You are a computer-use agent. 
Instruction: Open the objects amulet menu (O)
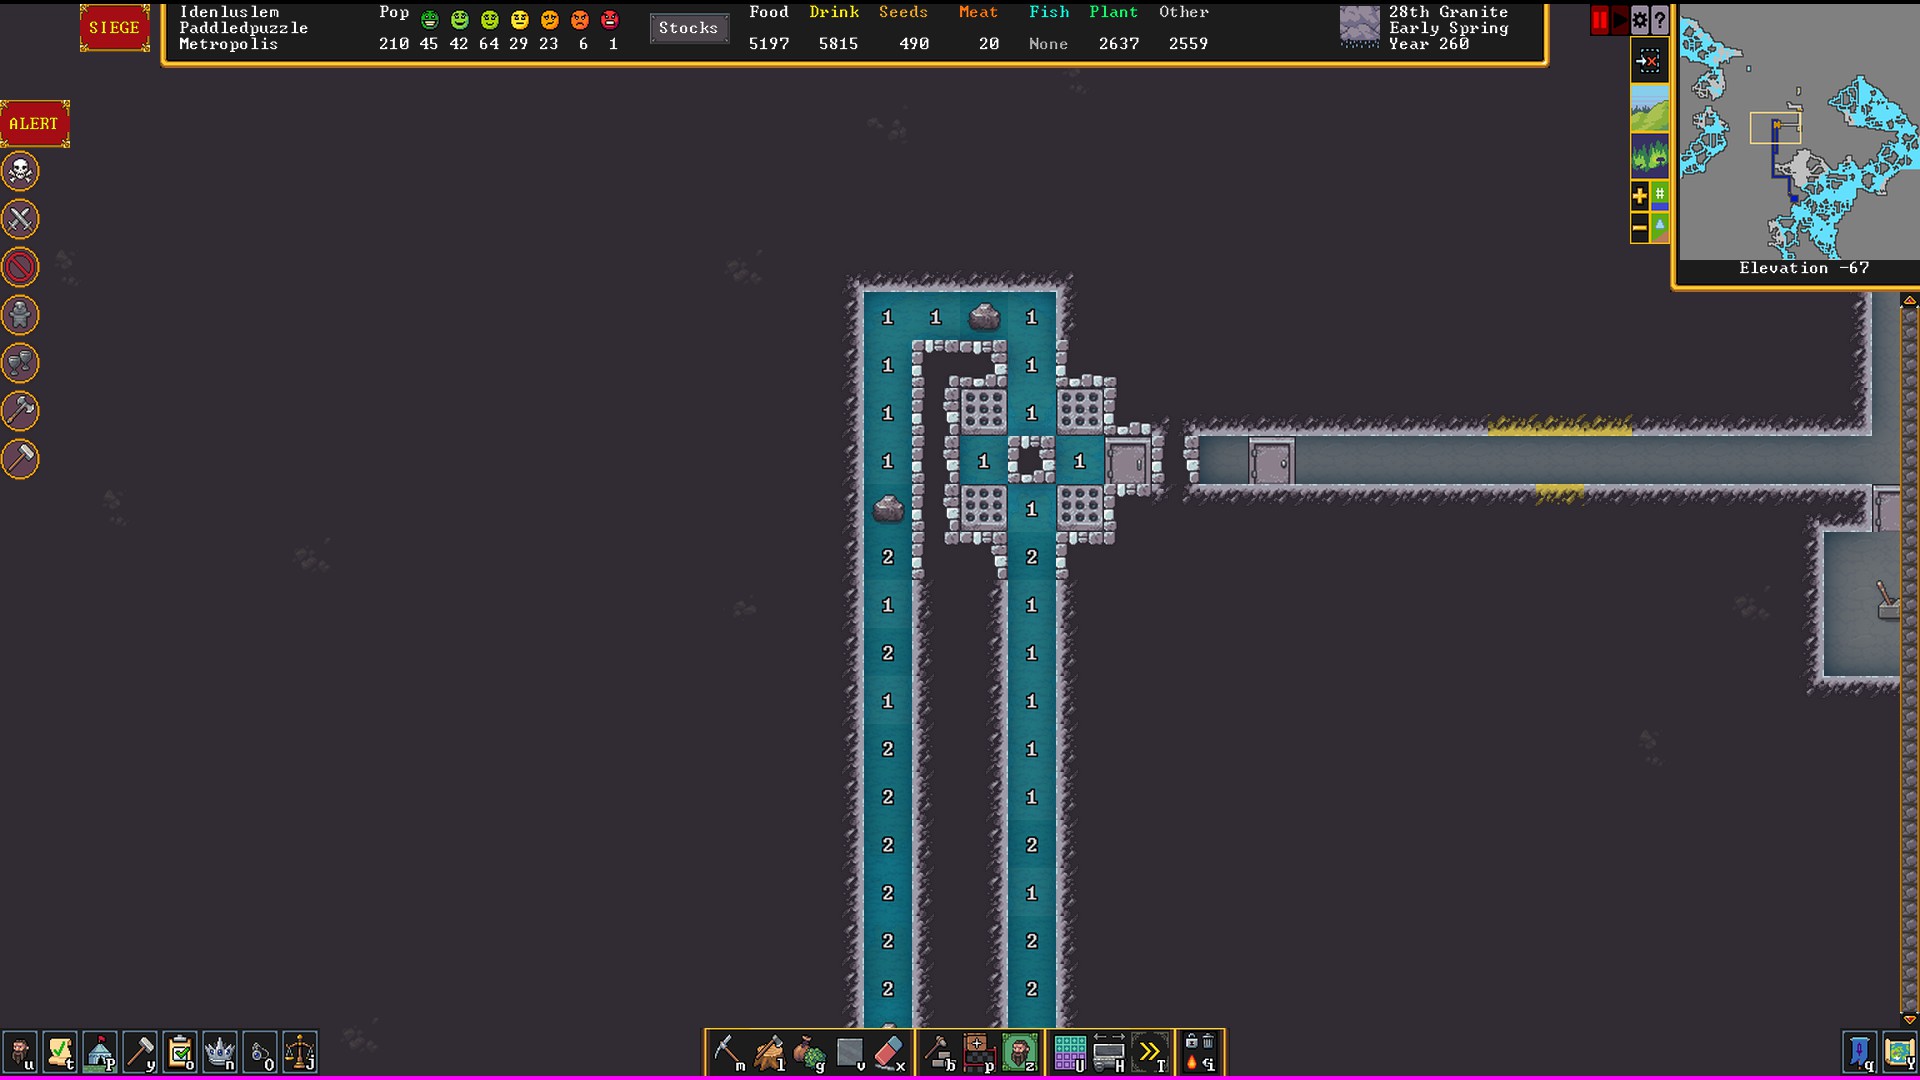point(260,1053)
